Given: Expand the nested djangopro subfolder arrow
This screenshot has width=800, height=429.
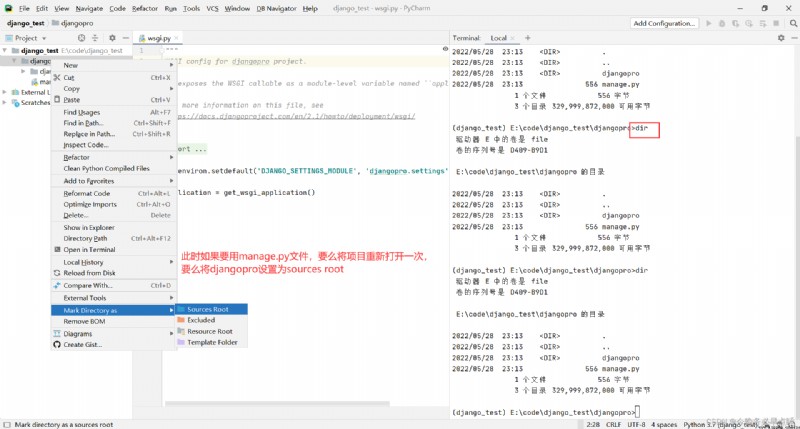Looking at the screenshot, I should pos(23,71).
